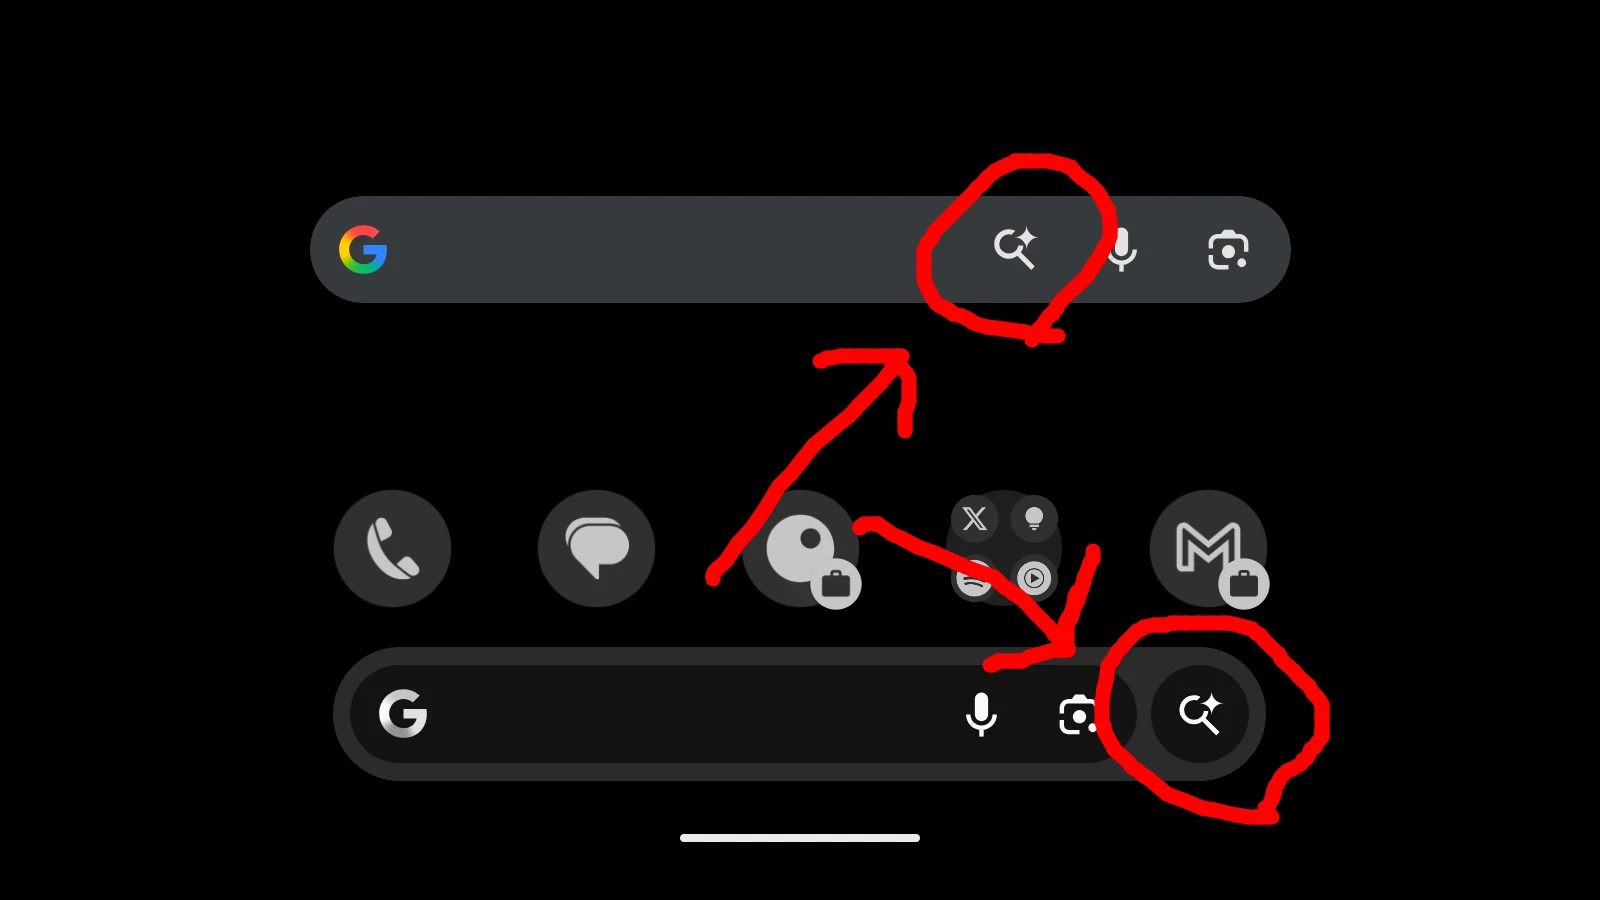Open Spotify from the app folder
This screenshot has height=900, width=1600.
[x=974, y=578]
